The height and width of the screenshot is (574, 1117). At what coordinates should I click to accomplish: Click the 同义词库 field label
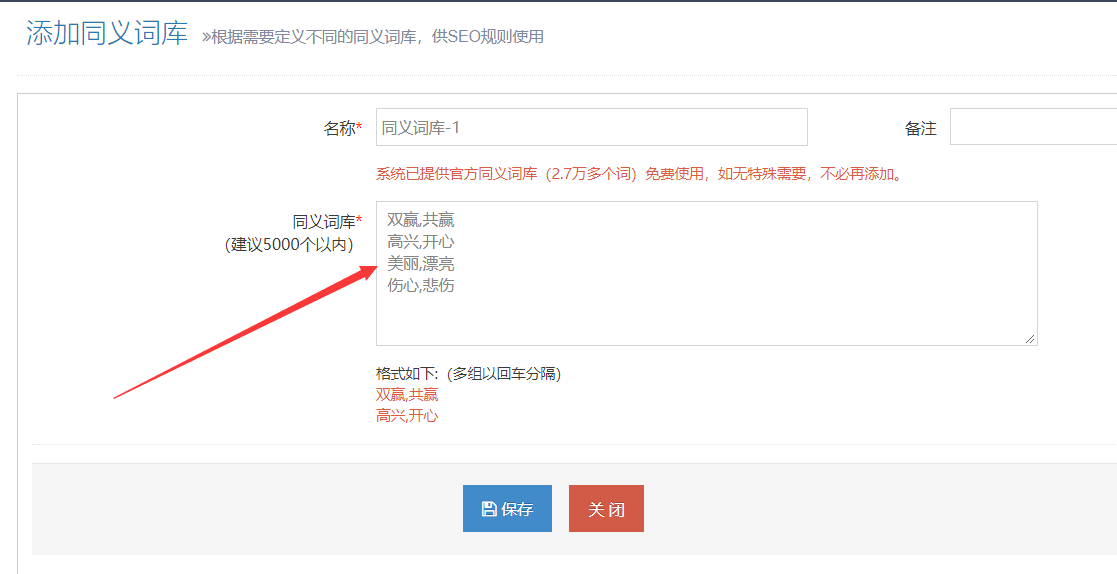point(328,222)
